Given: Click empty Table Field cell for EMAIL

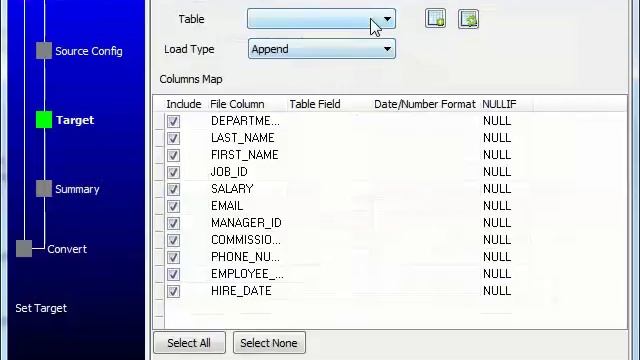Looking at the screenshot, I should [329, 206].
